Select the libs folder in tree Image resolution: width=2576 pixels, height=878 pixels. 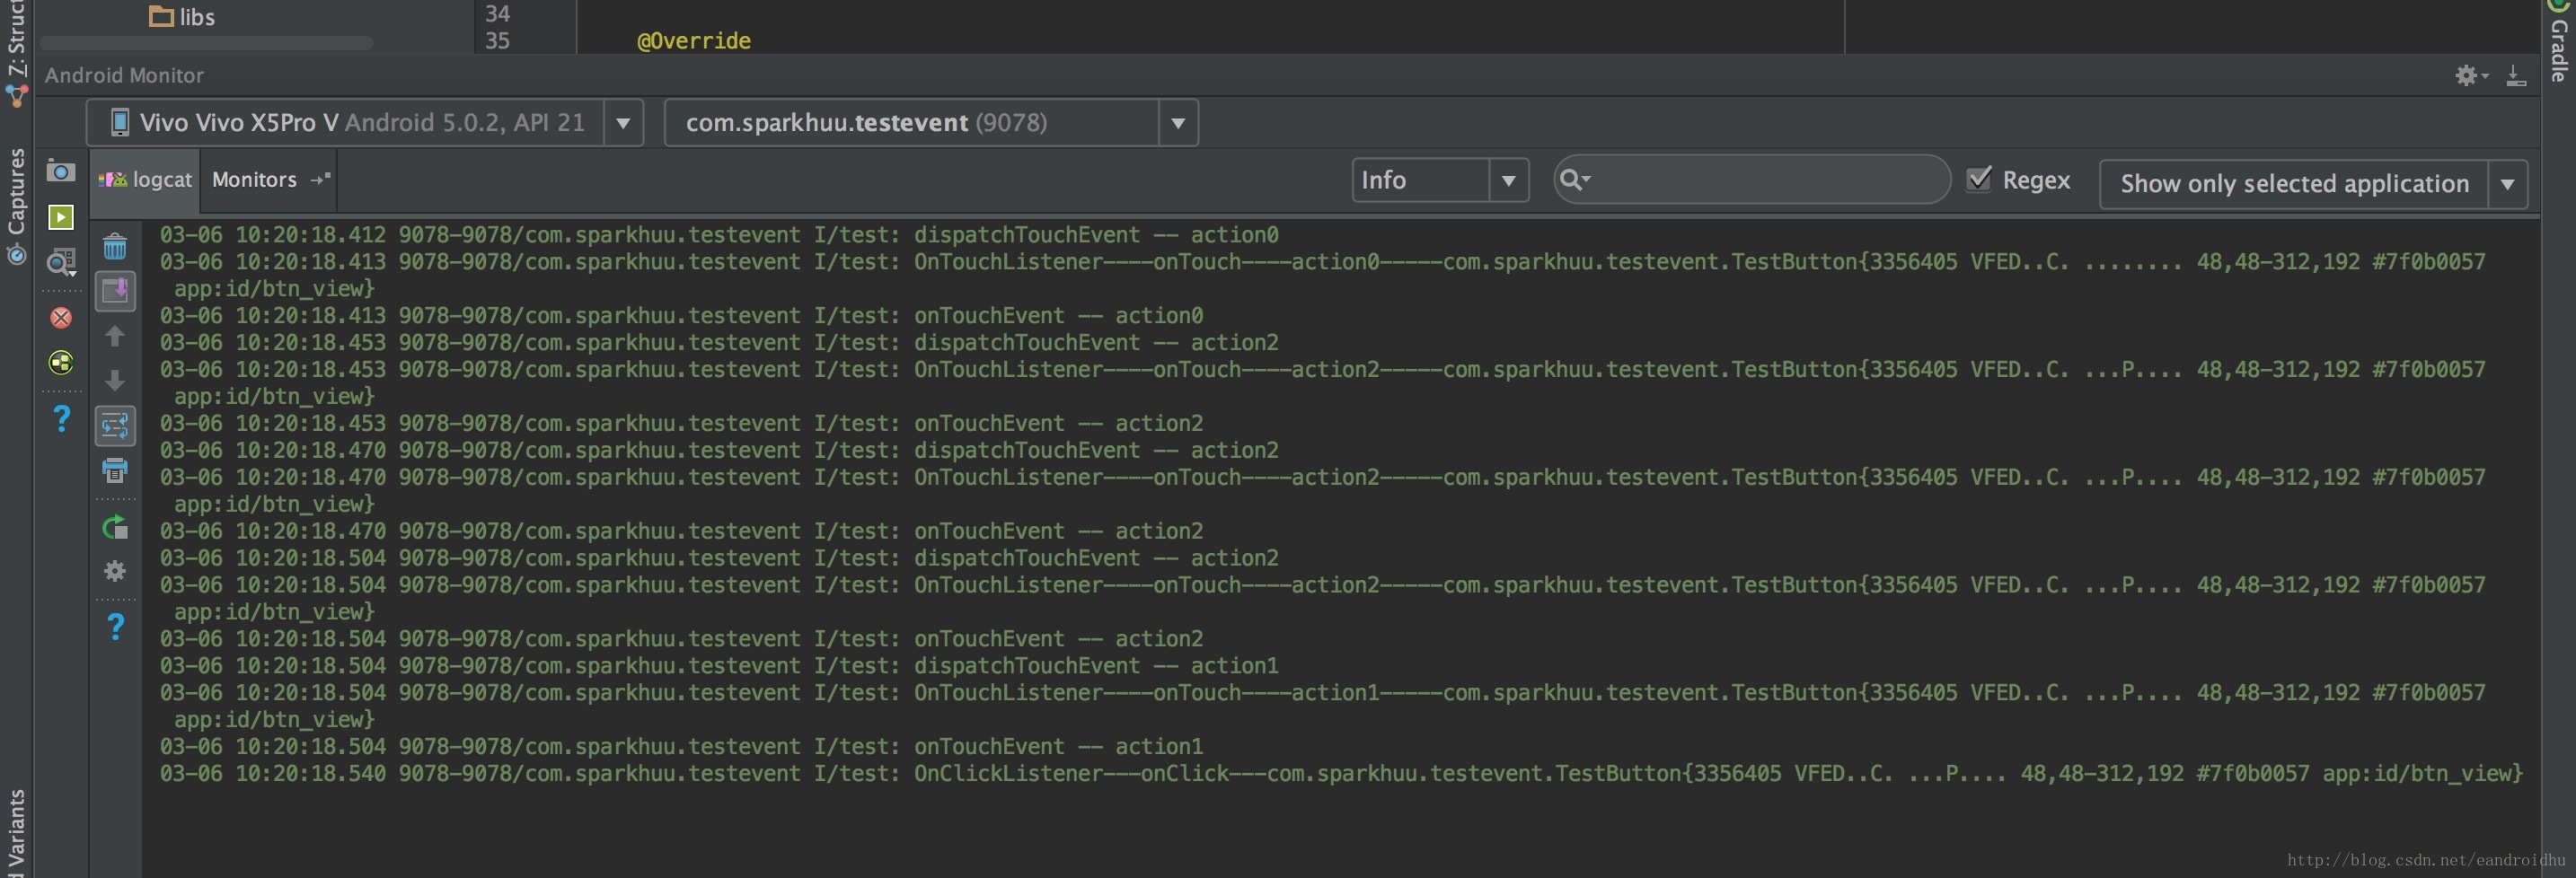point(182,17)
